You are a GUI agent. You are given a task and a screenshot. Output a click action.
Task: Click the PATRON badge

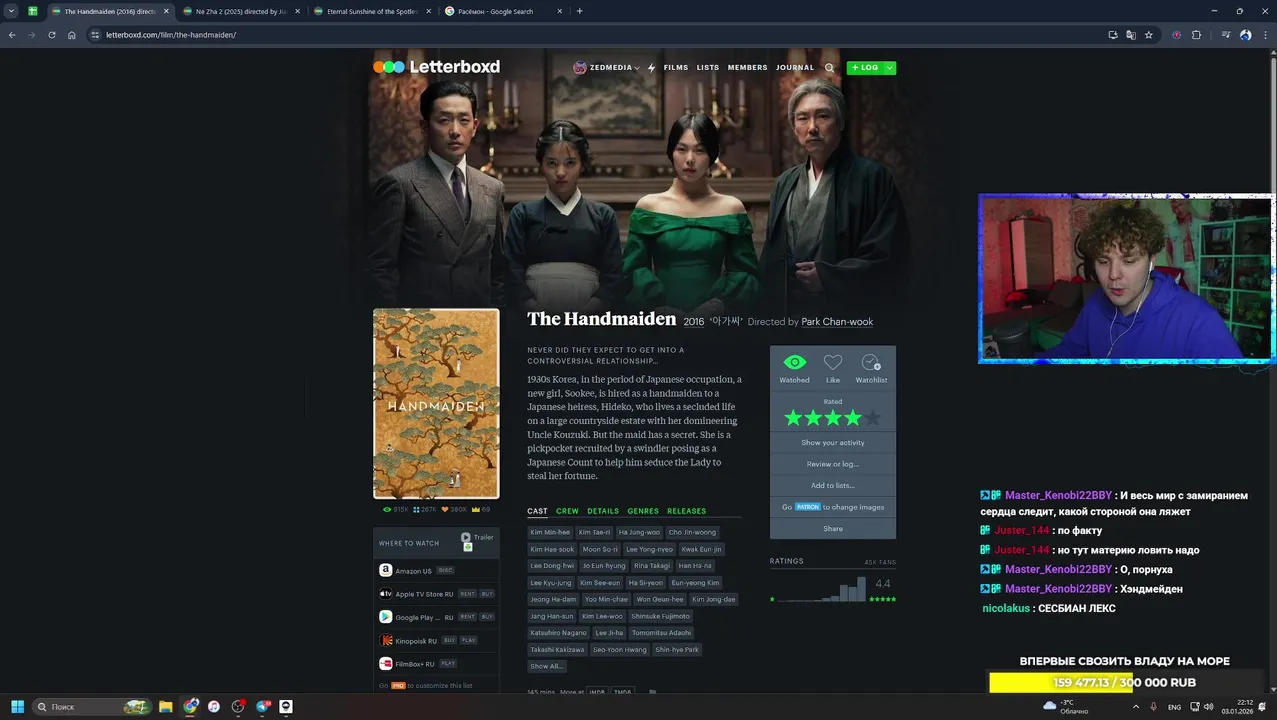coord(807,507)
